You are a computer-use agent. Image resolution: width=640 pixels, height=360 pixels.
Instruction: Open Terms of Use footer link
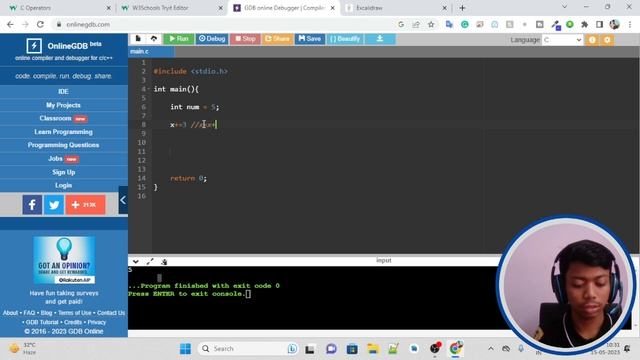75,313
